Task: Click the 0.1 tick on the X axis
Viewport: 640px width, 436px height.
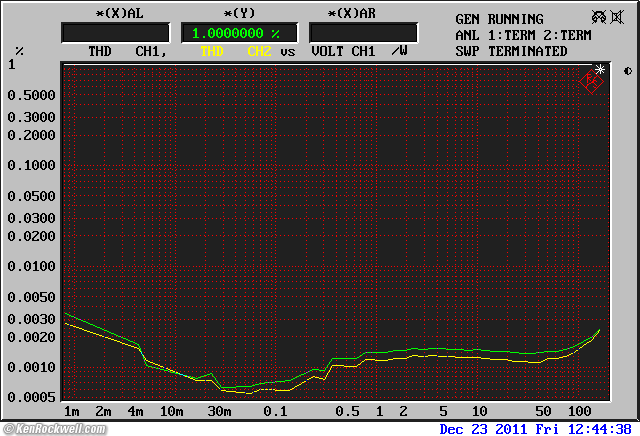Action: [x=275, y=412]
